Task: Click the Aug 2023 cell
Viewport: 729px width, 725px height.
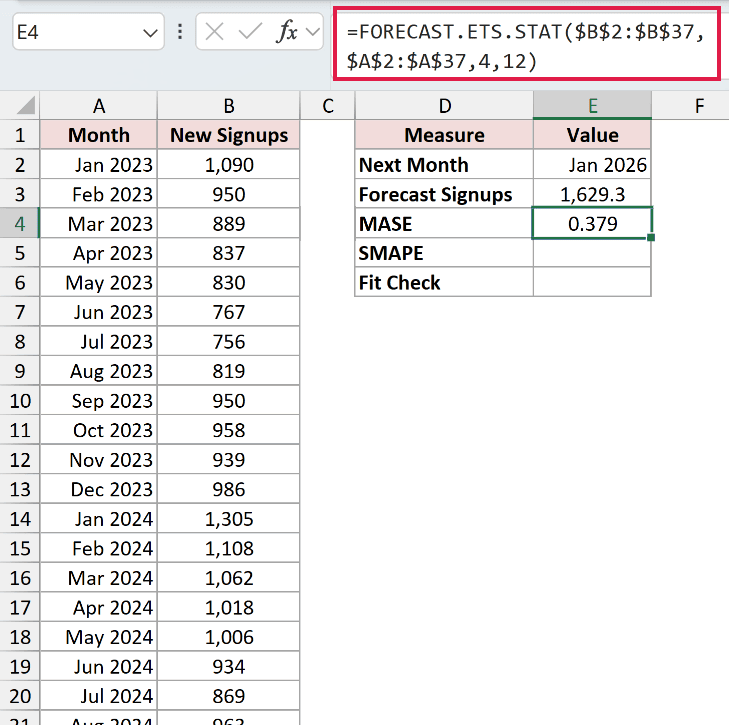Action: pos(99,371)
